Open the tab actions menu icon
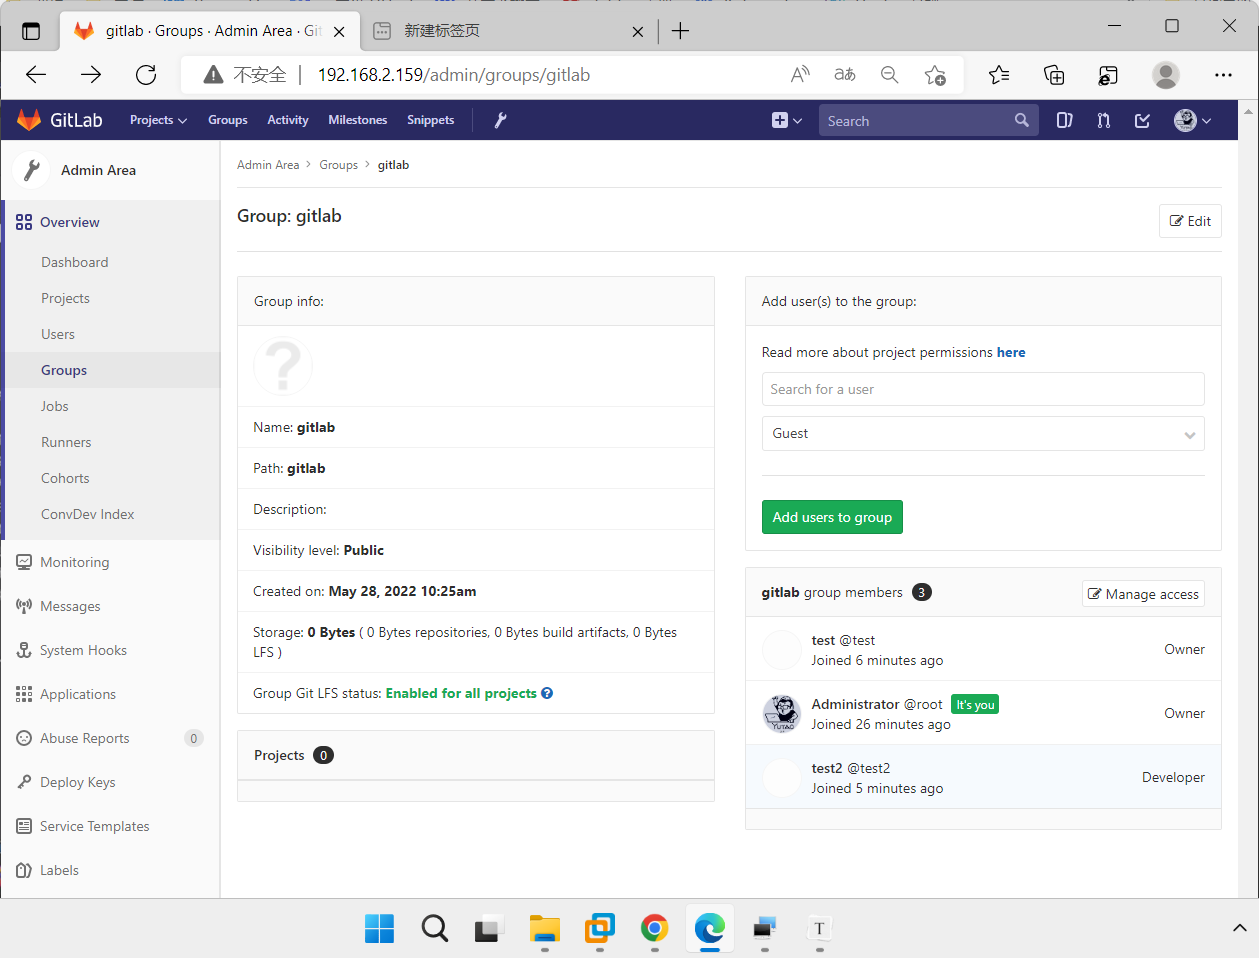The height and width of the screenshot is (958, 1259). [31, 31]
